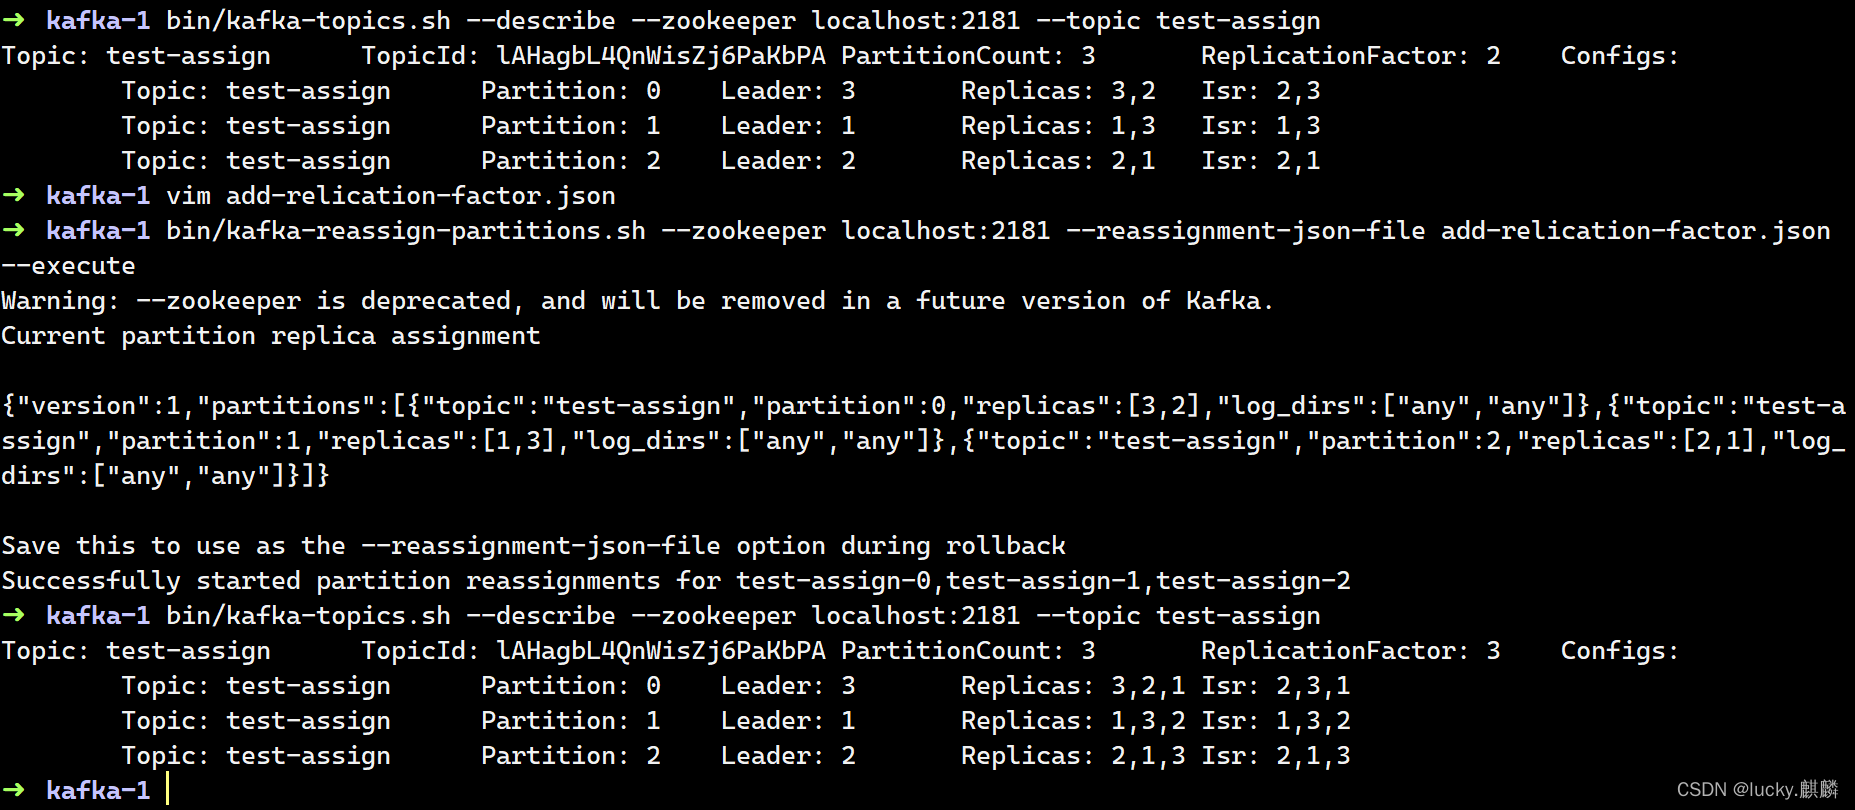This screenshot has height=810, width=1855.
Task: Click 'ReplicationFactor: 2' in first describe output
Action: (1351, 56)
